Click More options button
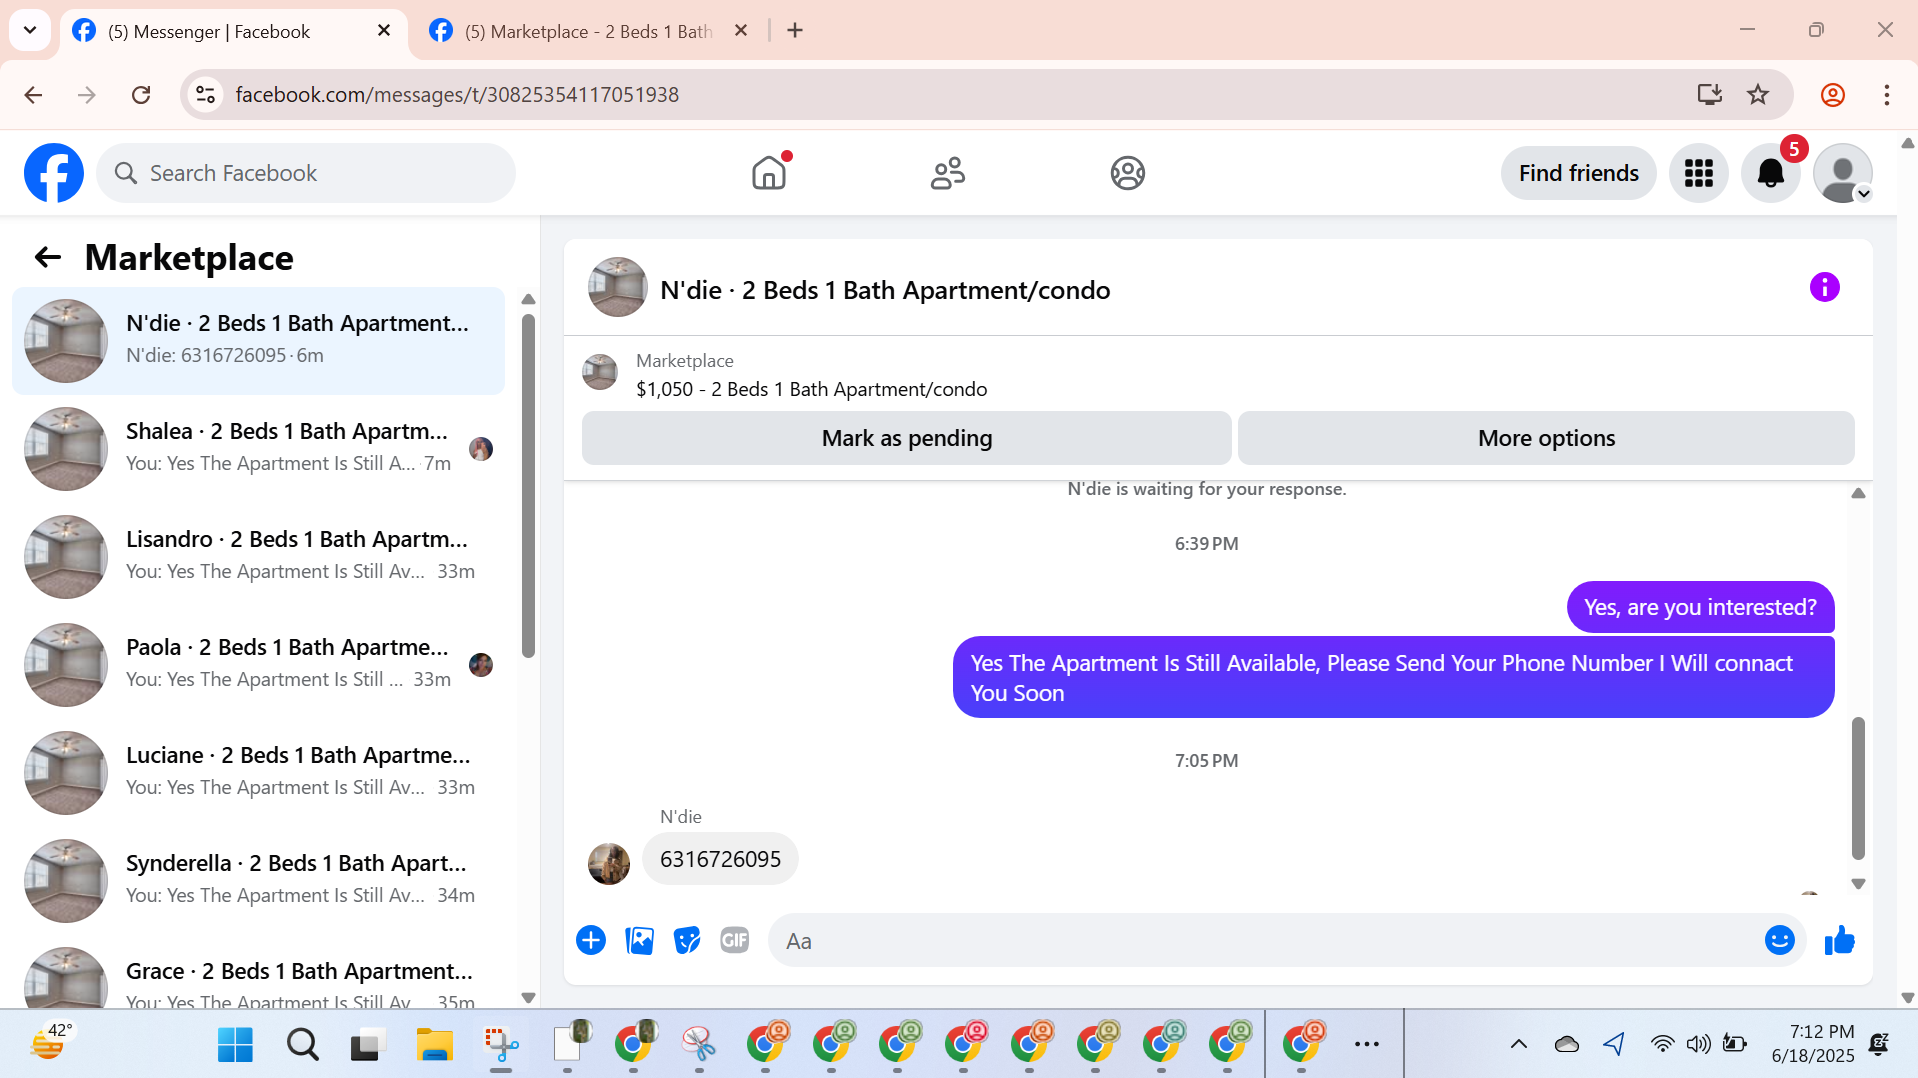 (x=1546, y=438)
